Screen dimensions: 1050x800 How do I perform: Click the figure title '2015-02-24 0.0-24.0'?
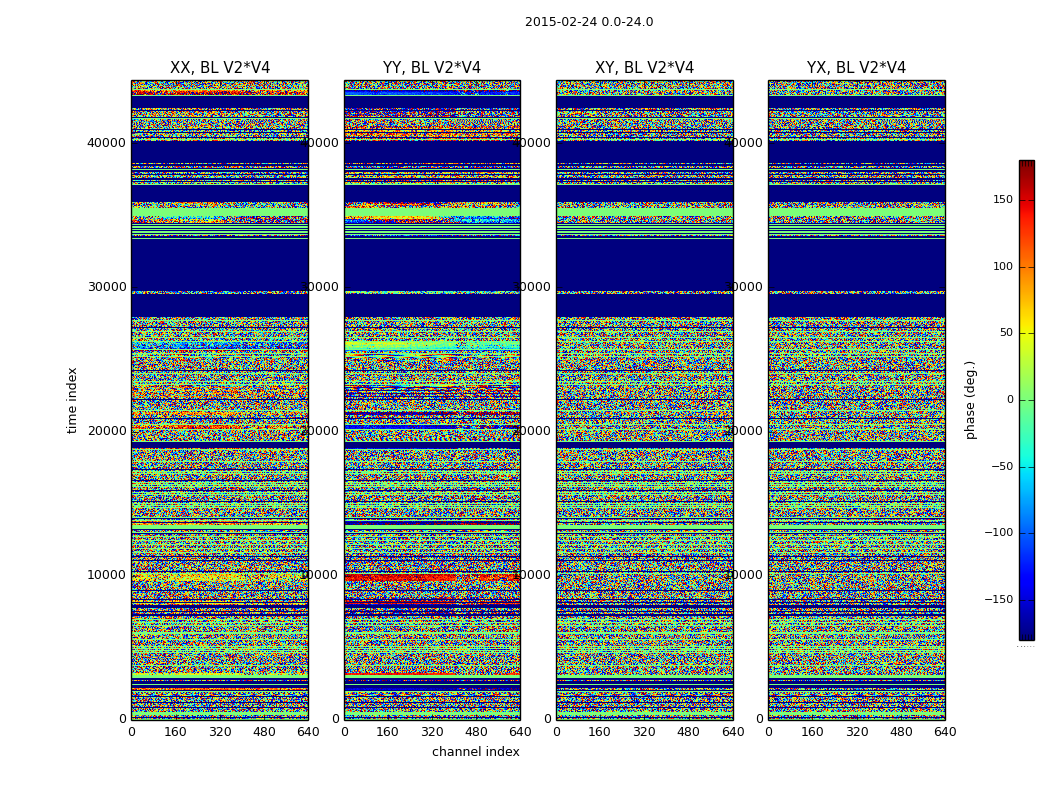point(589,22)
